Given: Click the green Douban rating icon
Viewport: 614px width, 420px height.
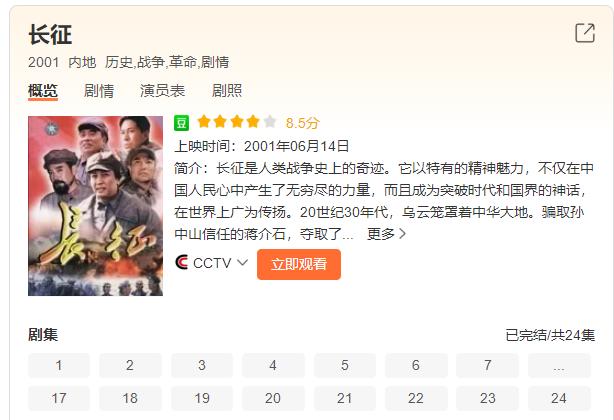Looking at the screenshot, I should (x=181, y=123).
